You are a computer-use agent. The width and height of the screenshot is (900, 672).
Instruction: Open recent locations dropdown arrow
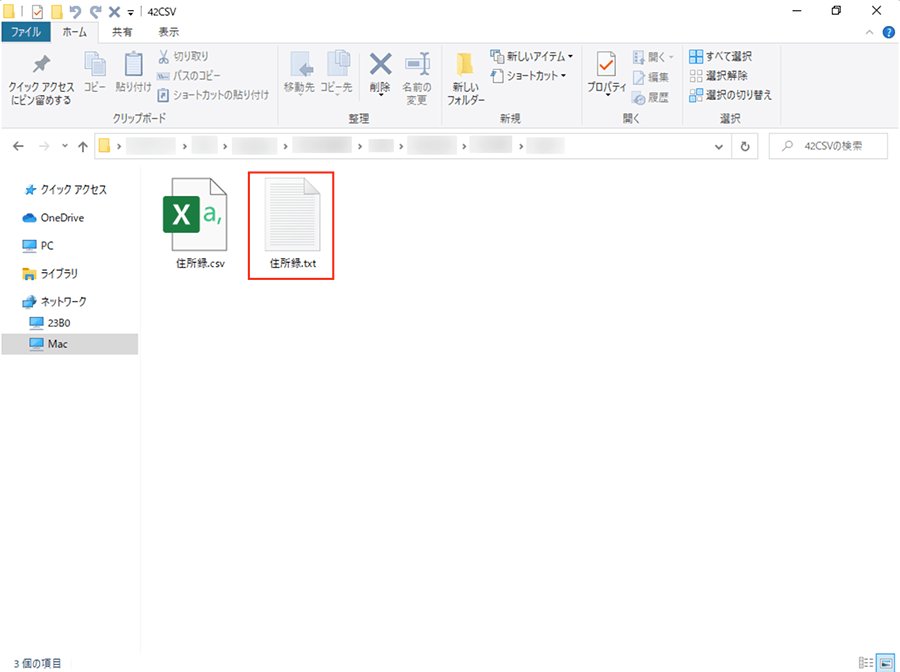(x=65, y=146)
